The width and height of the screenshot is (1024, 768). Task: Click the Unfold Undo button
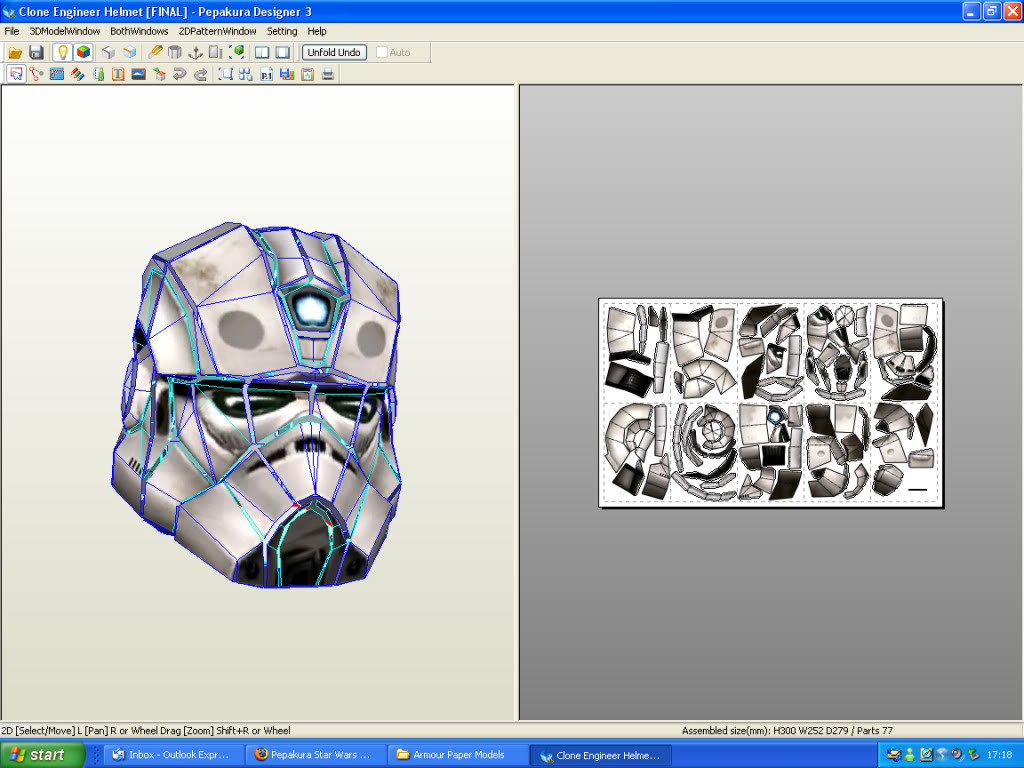click(x=334, y=52)
